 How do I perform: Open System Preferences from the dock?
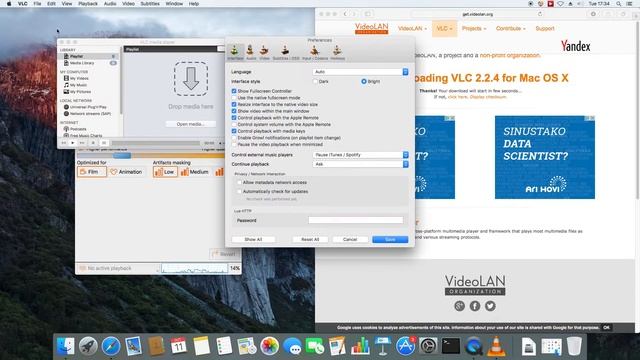point(428,347)
